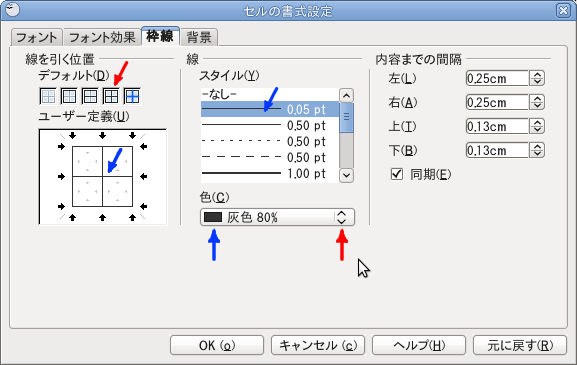Screen dimensions: 577x365
Task: Select the no-borders default preset icon
Action: point(48,96)
